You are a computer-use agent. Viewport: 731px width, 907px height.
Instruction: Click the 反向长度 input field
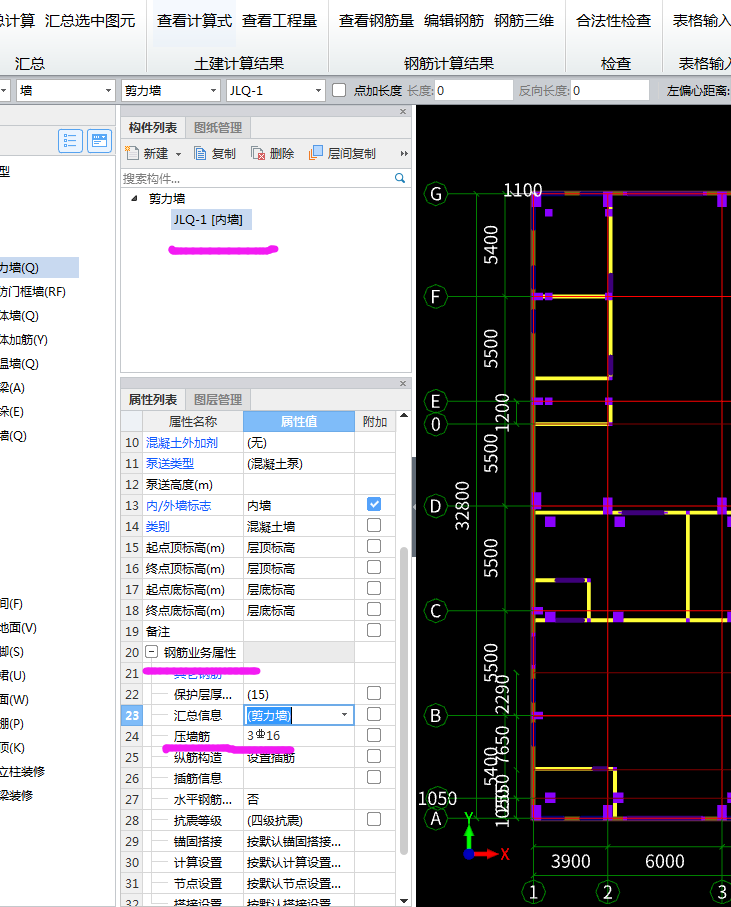(610, 90)
